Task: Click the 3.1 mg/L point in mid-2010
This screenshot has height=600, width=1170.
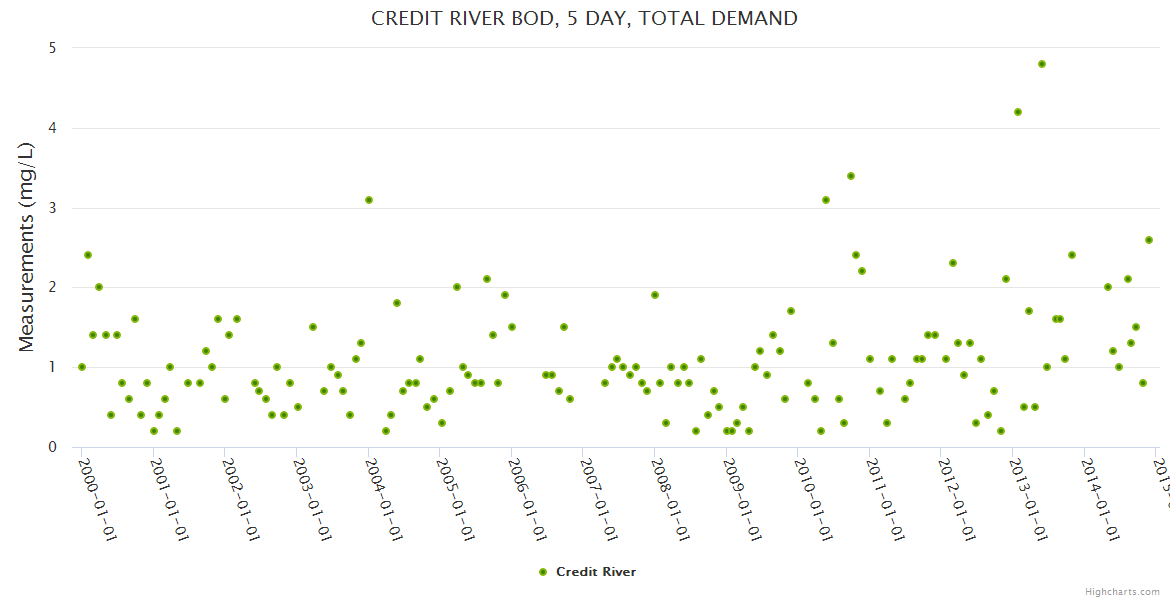Action: pos(826,200)
